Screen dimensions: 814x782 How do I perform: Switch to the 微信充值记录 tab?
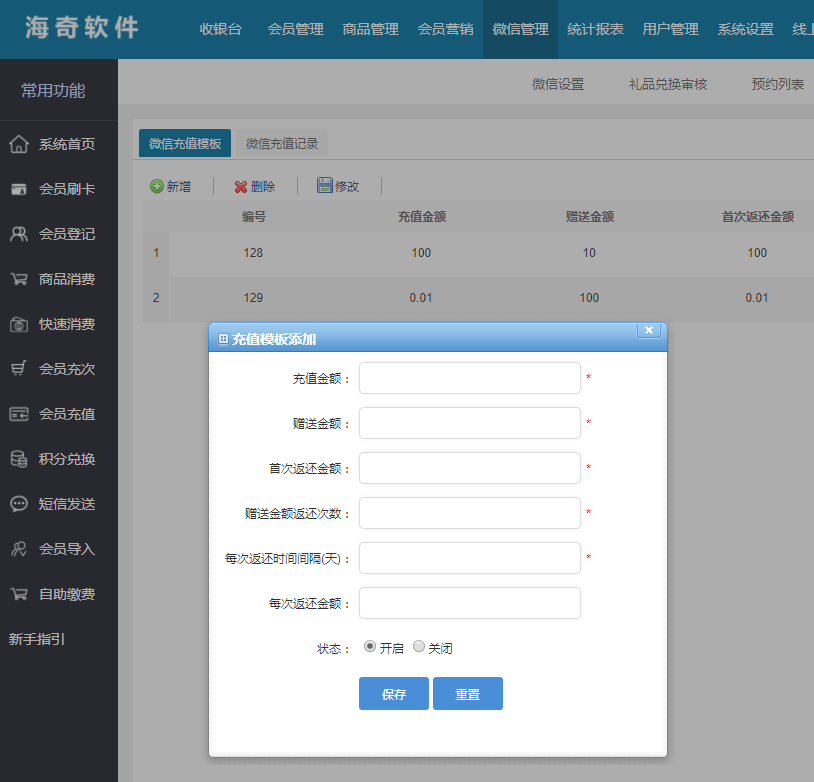pyautogui.click(x=282, y=143)
